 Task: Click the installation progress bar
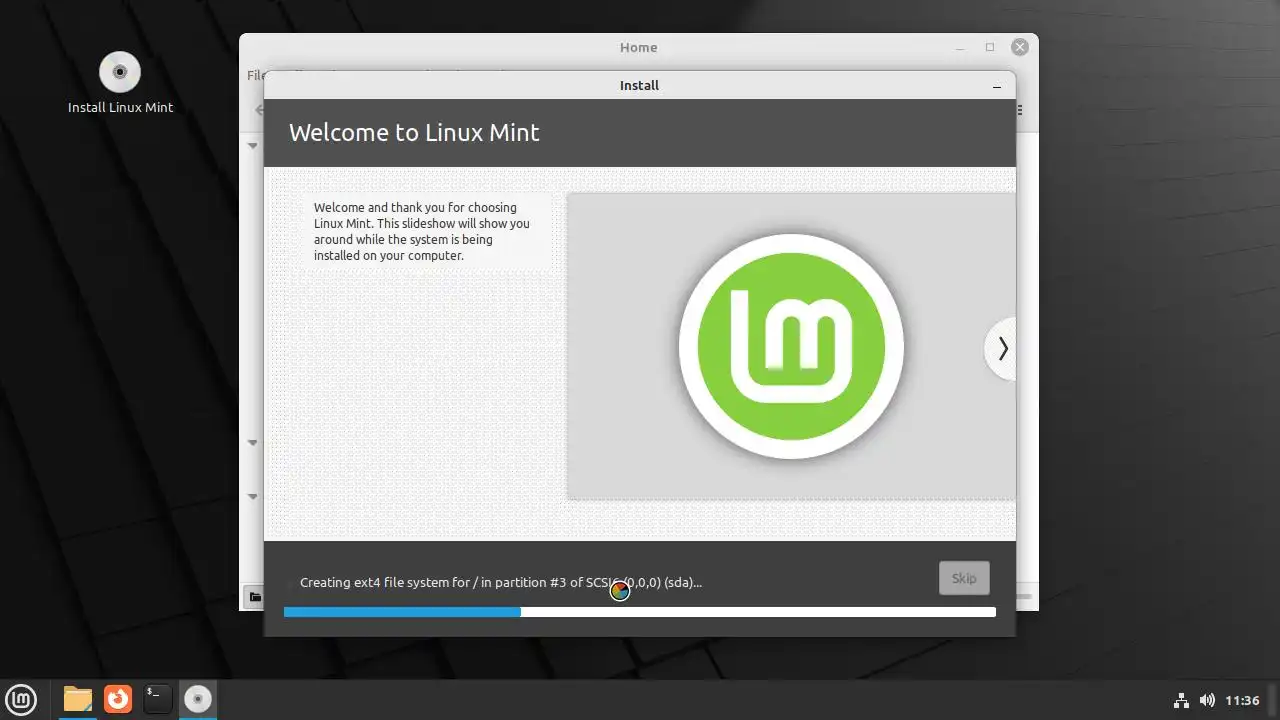pyautogui.click(x=640, y=612)
